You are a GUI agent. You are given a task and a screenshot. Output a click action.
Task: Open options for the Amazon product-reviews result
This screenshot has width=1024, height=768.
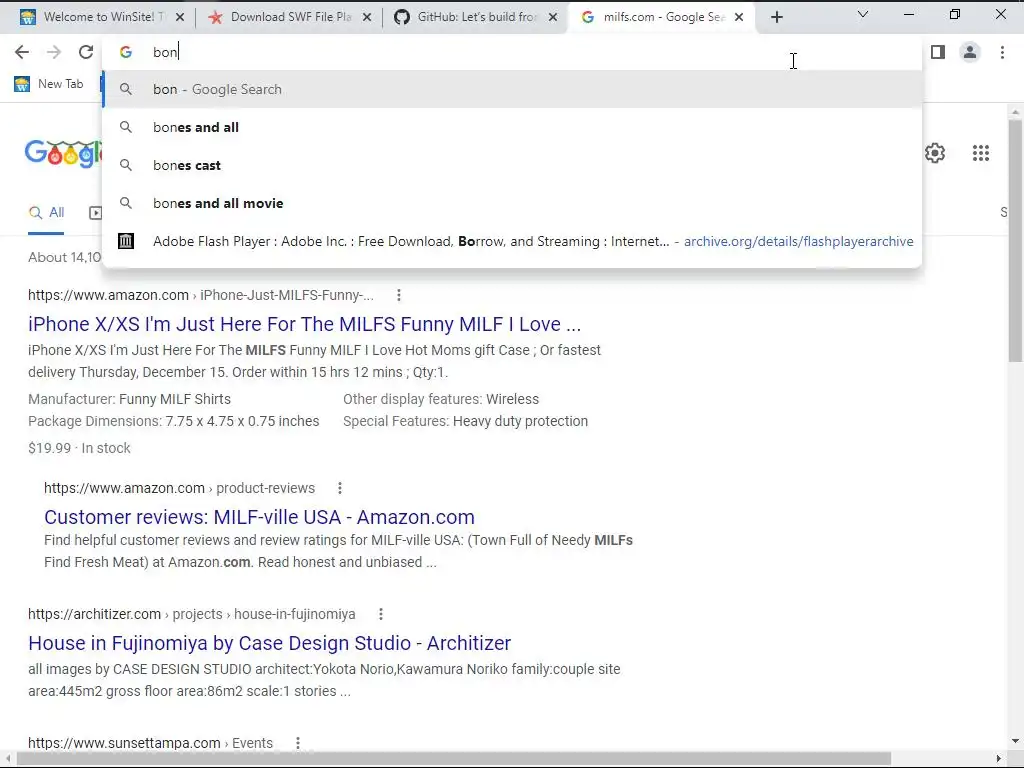tap(340, 488)
